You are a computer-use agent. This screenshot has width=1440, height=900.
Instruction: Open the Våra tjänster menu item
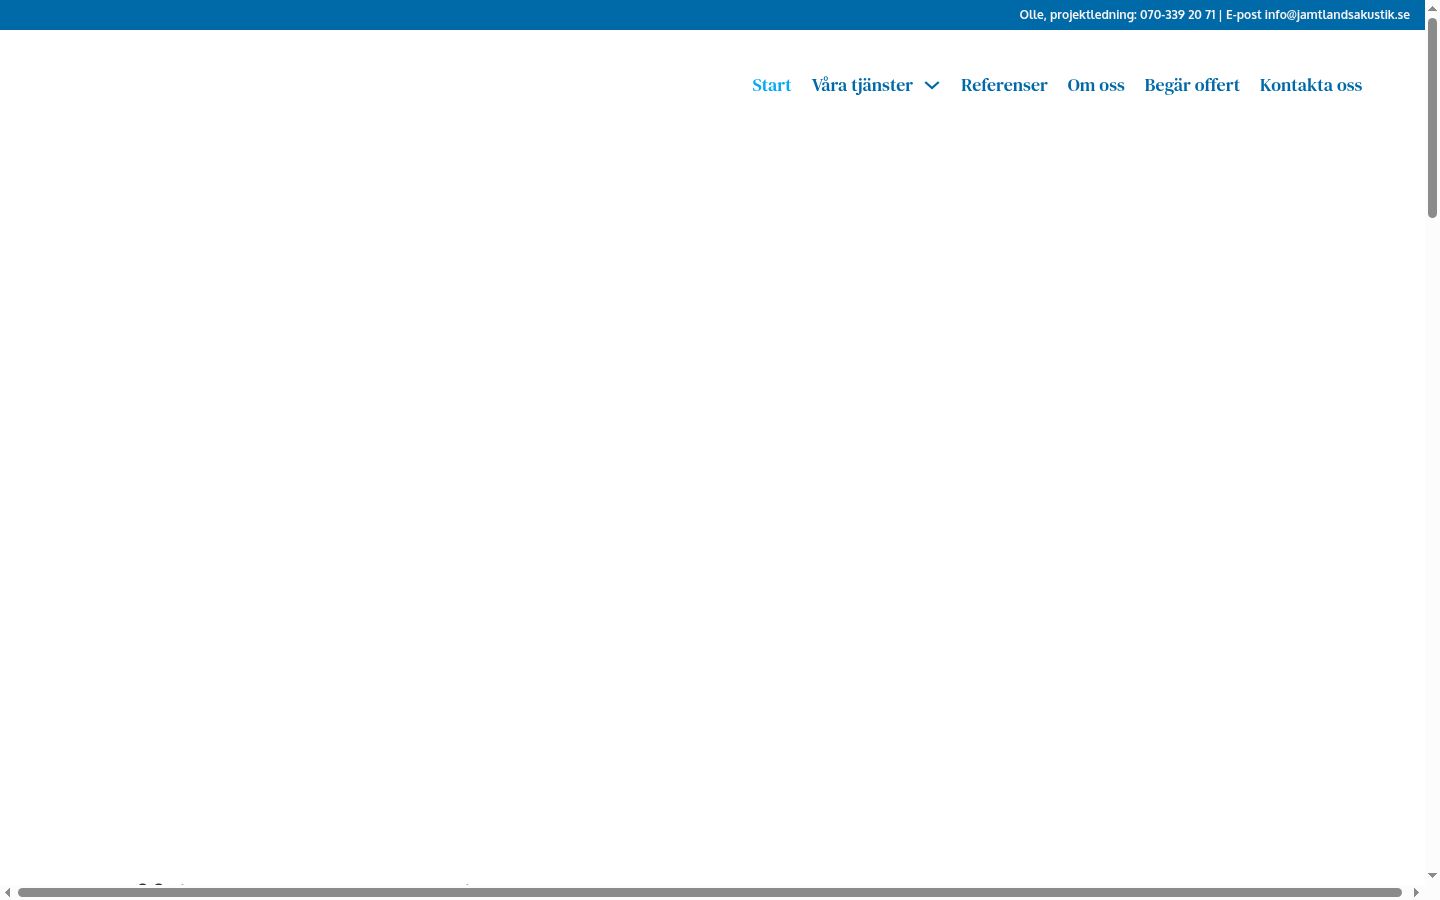(862, 85)
